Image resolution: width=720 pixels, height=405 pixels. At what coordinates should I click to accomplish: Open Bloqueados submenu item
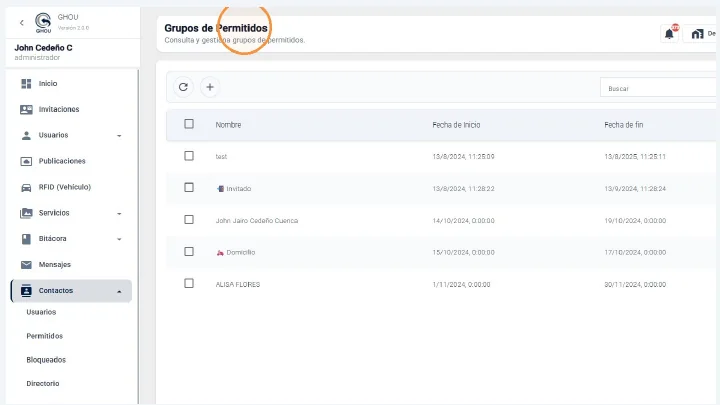tap(46, 360)
